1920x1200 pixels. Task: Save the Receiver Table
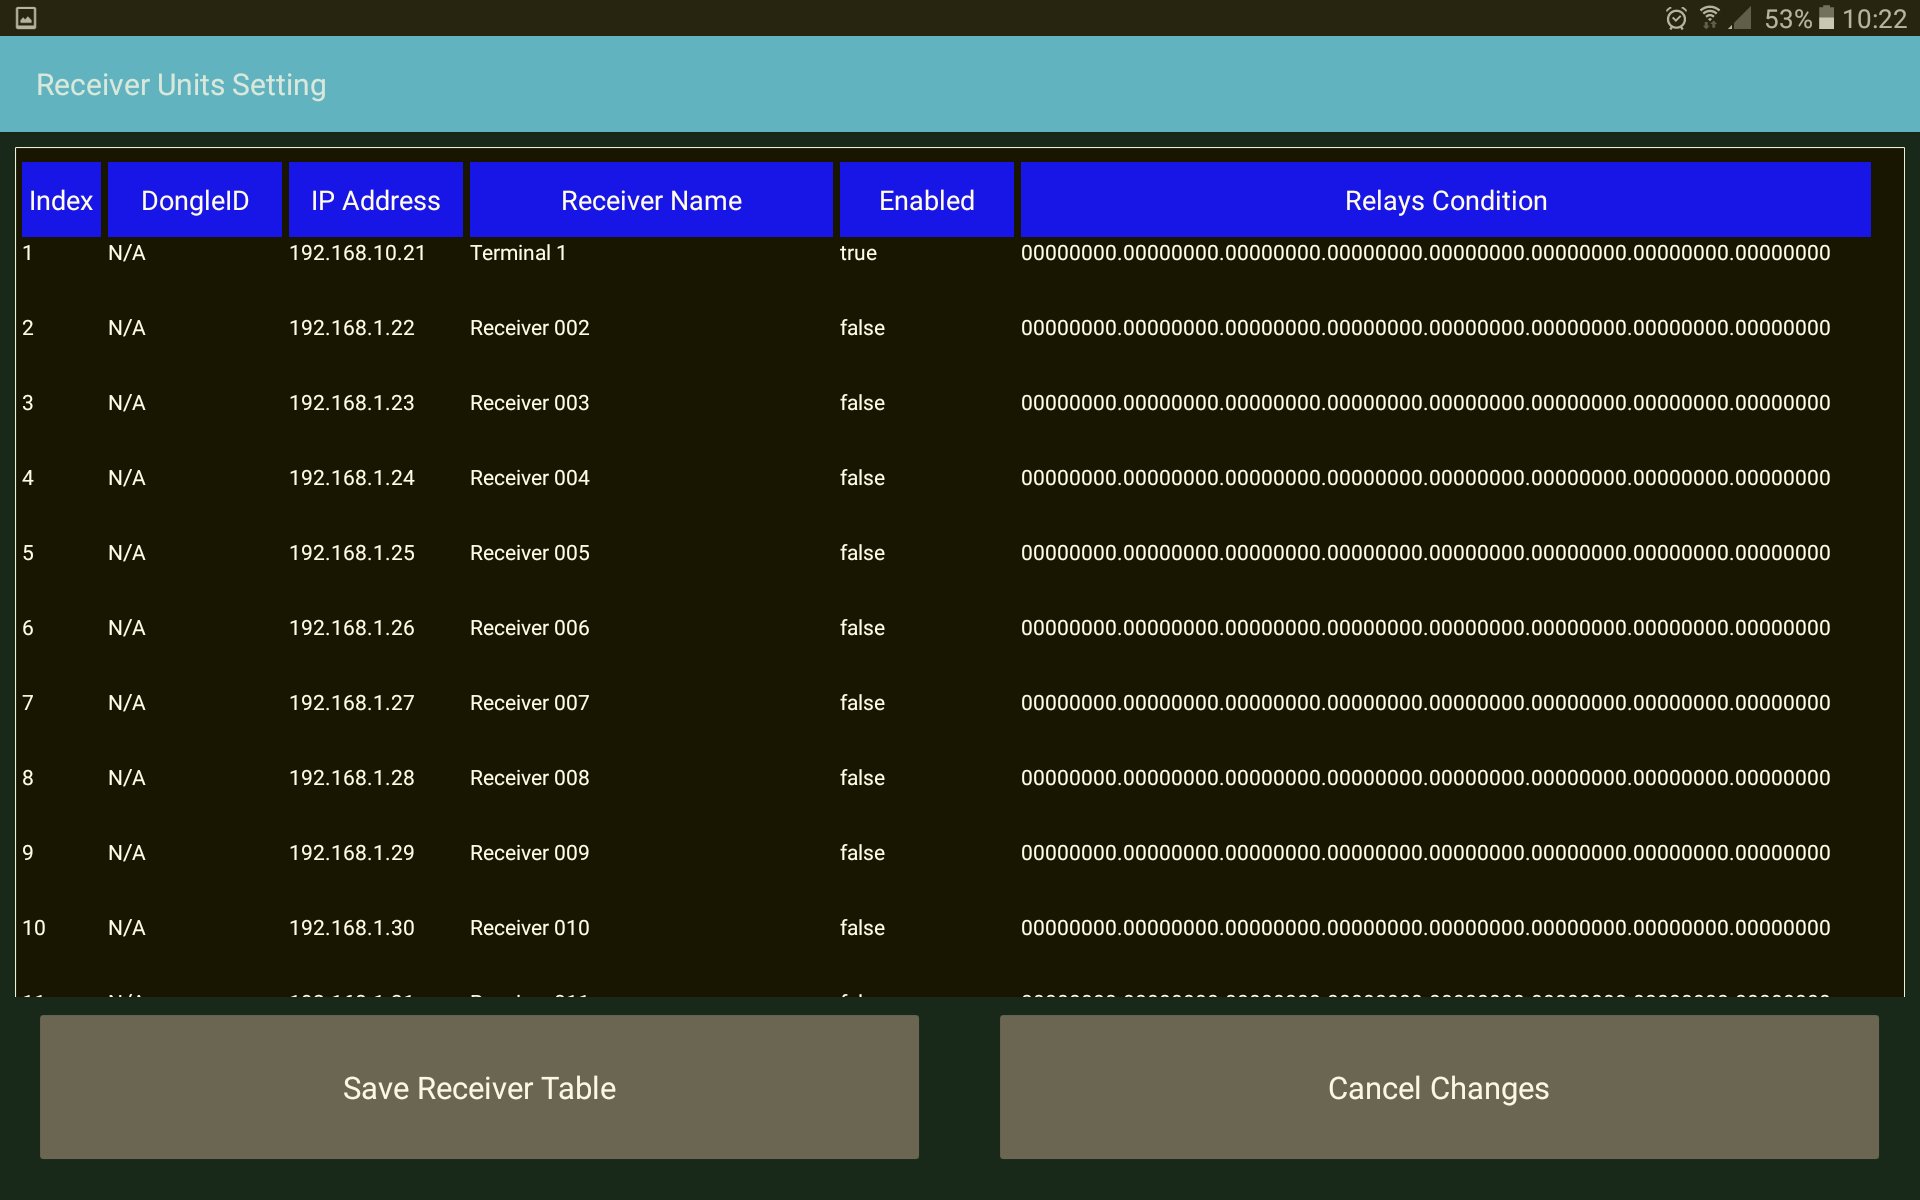click(x=479, y=1087)
